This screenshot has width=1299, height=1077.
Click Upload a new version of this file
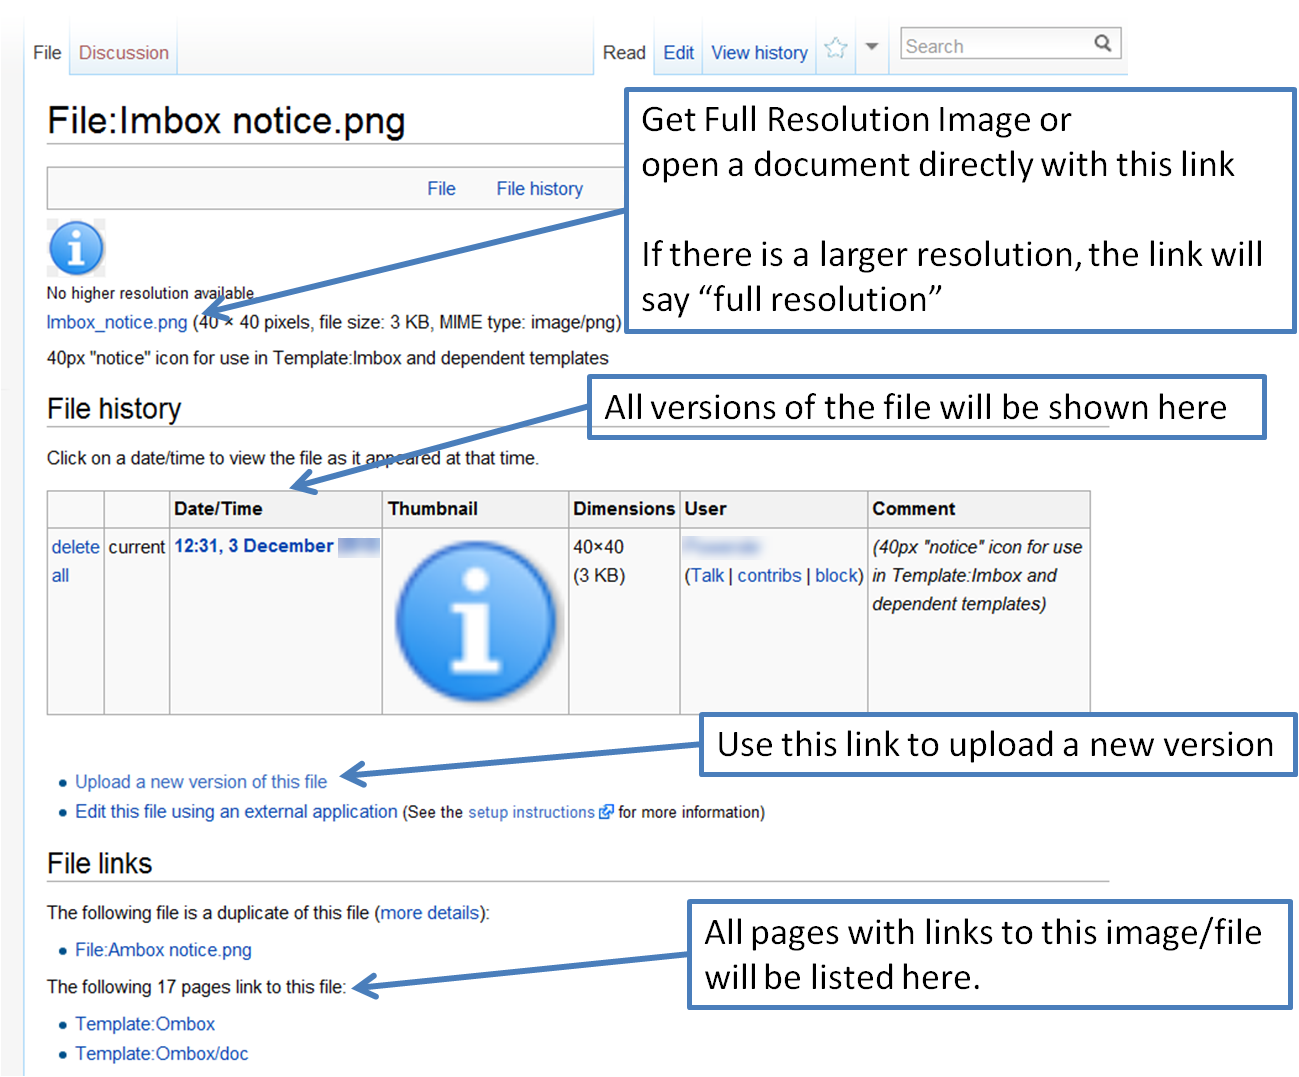[201, 782]
